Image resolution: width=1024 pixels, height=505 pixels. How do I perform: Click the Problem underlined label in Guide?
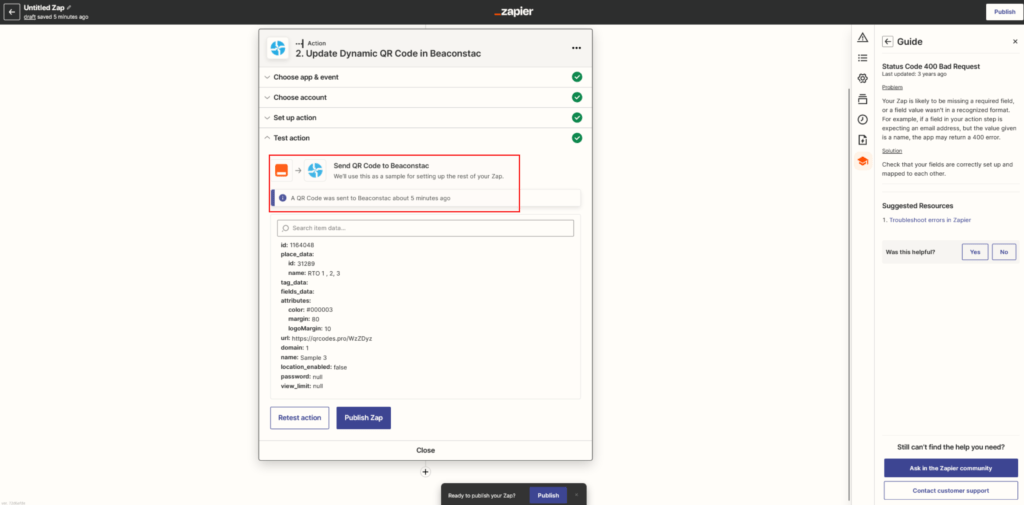point(892,87)
